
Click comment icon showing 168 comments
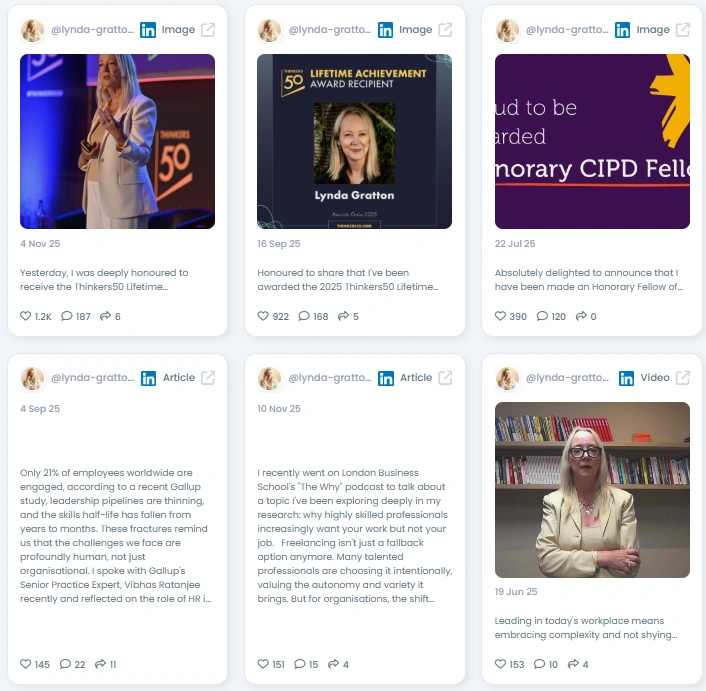click(304, 316)
